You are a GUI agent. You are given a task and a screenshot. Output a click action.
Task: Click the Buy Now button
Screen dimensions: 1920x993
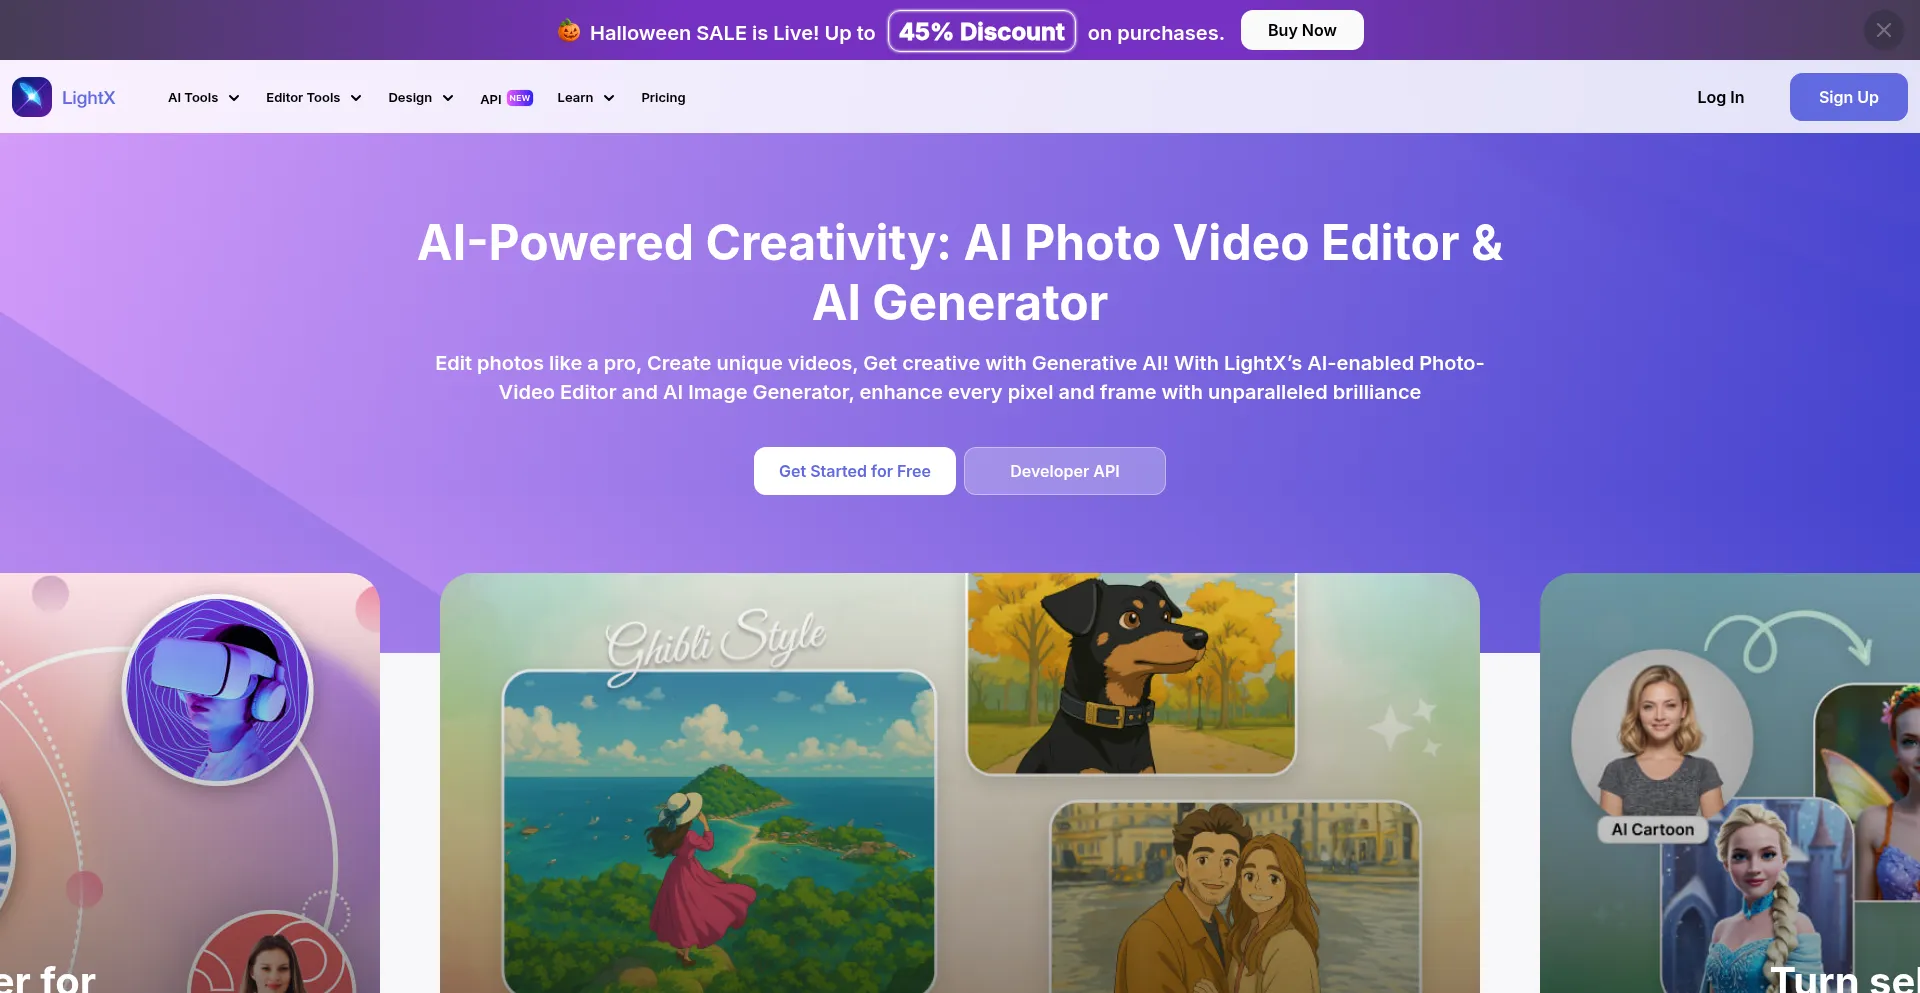(x=1302, y=30)
